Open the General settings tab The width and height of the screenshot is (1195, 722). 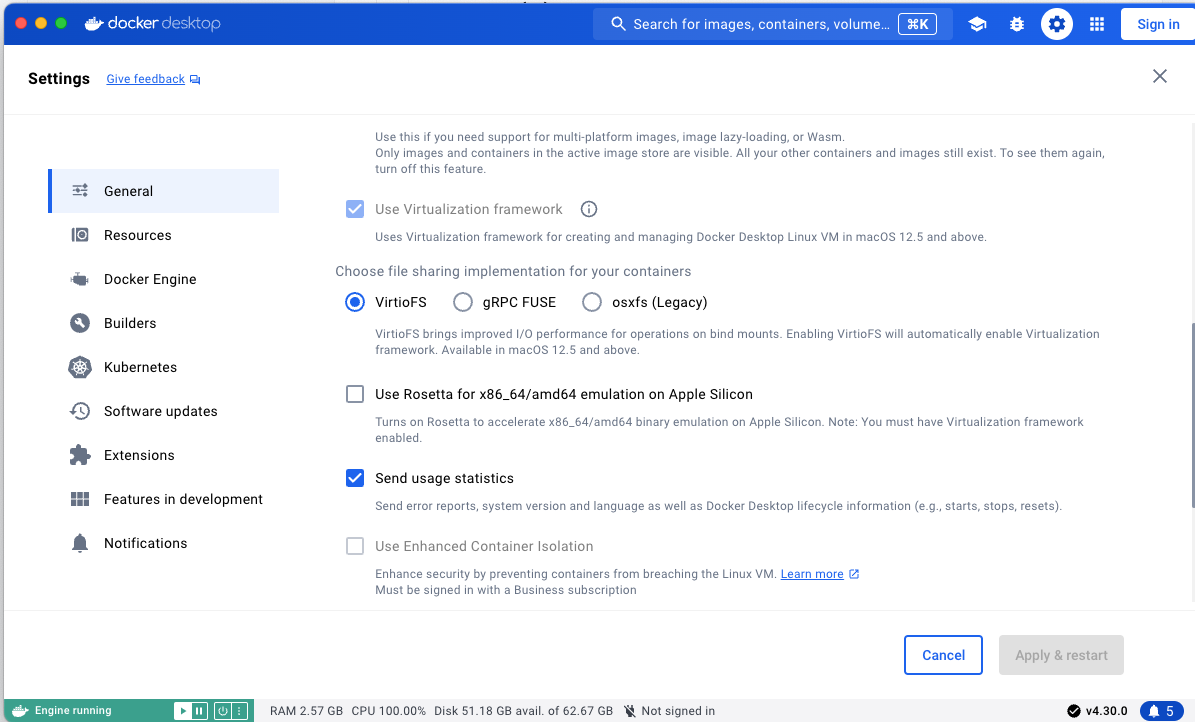coord(164,191)
